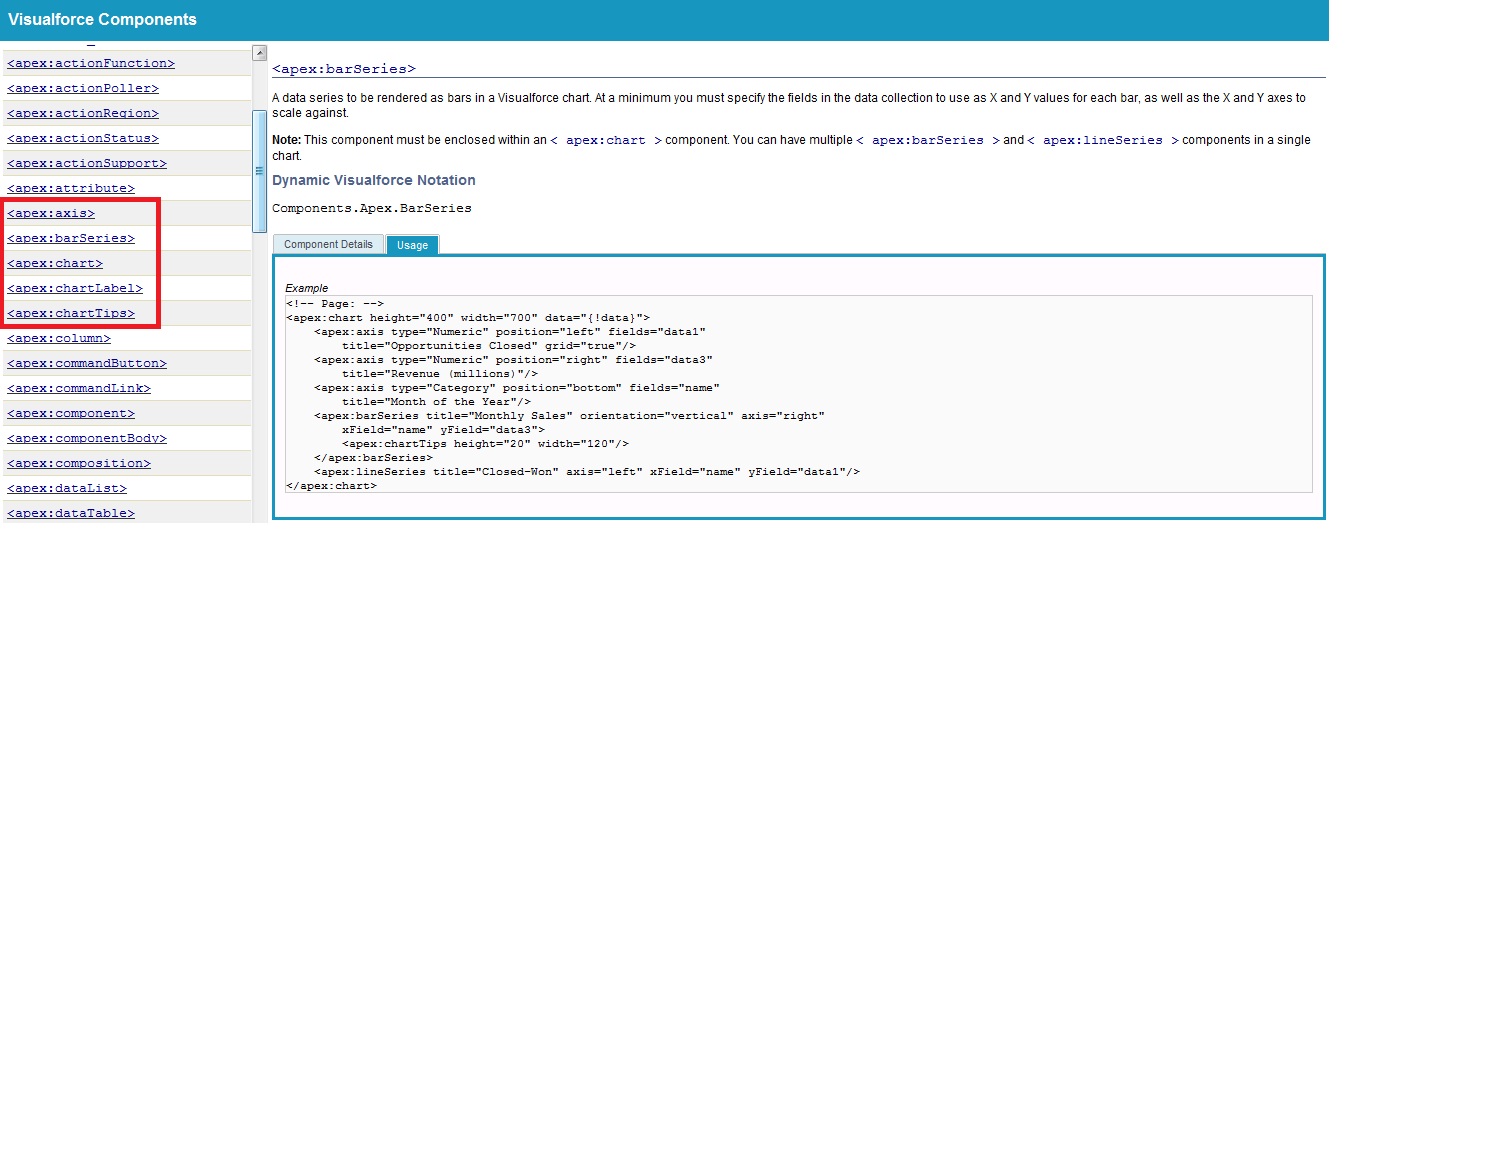Click the Components.Apex.BarSeries notation text
The image size is (1500, 1175).
click(x=372, y=208)
